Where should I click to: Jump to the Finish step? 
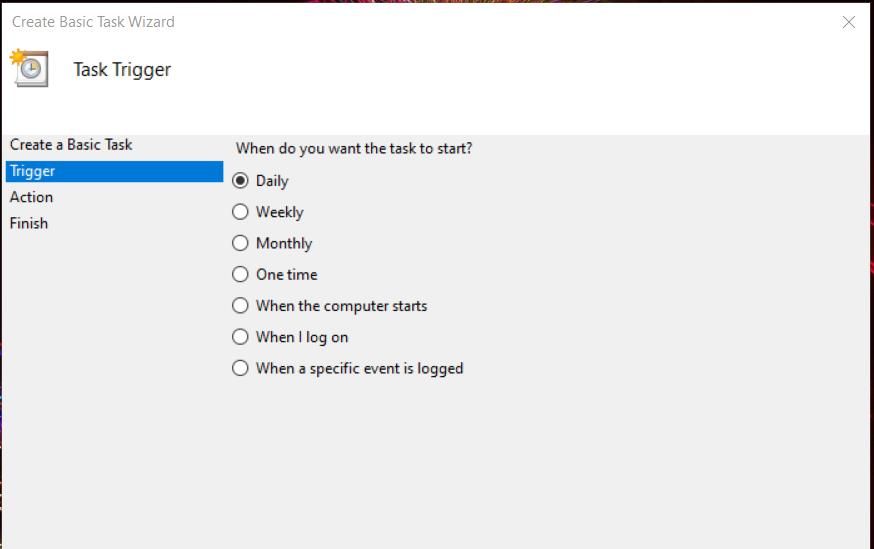point(29,223)
